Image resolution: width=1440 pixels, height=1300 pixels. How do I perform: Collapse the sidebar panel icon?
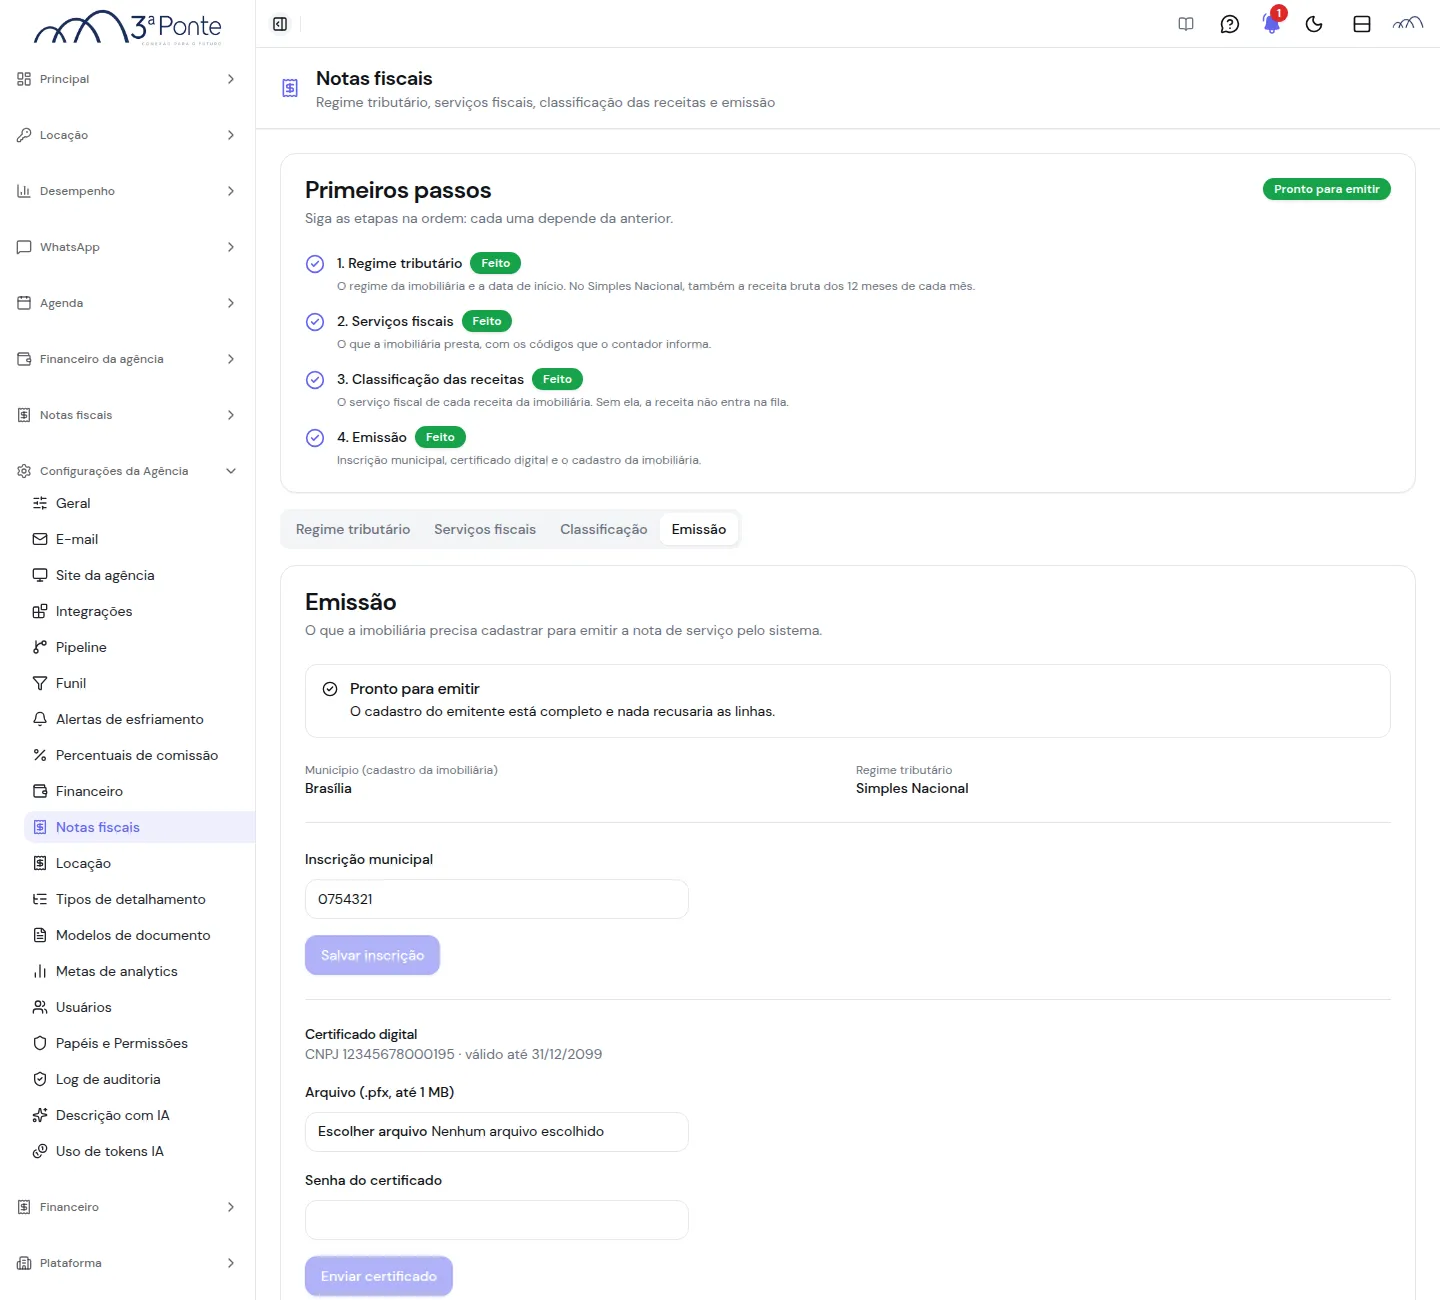pos(280,24)
